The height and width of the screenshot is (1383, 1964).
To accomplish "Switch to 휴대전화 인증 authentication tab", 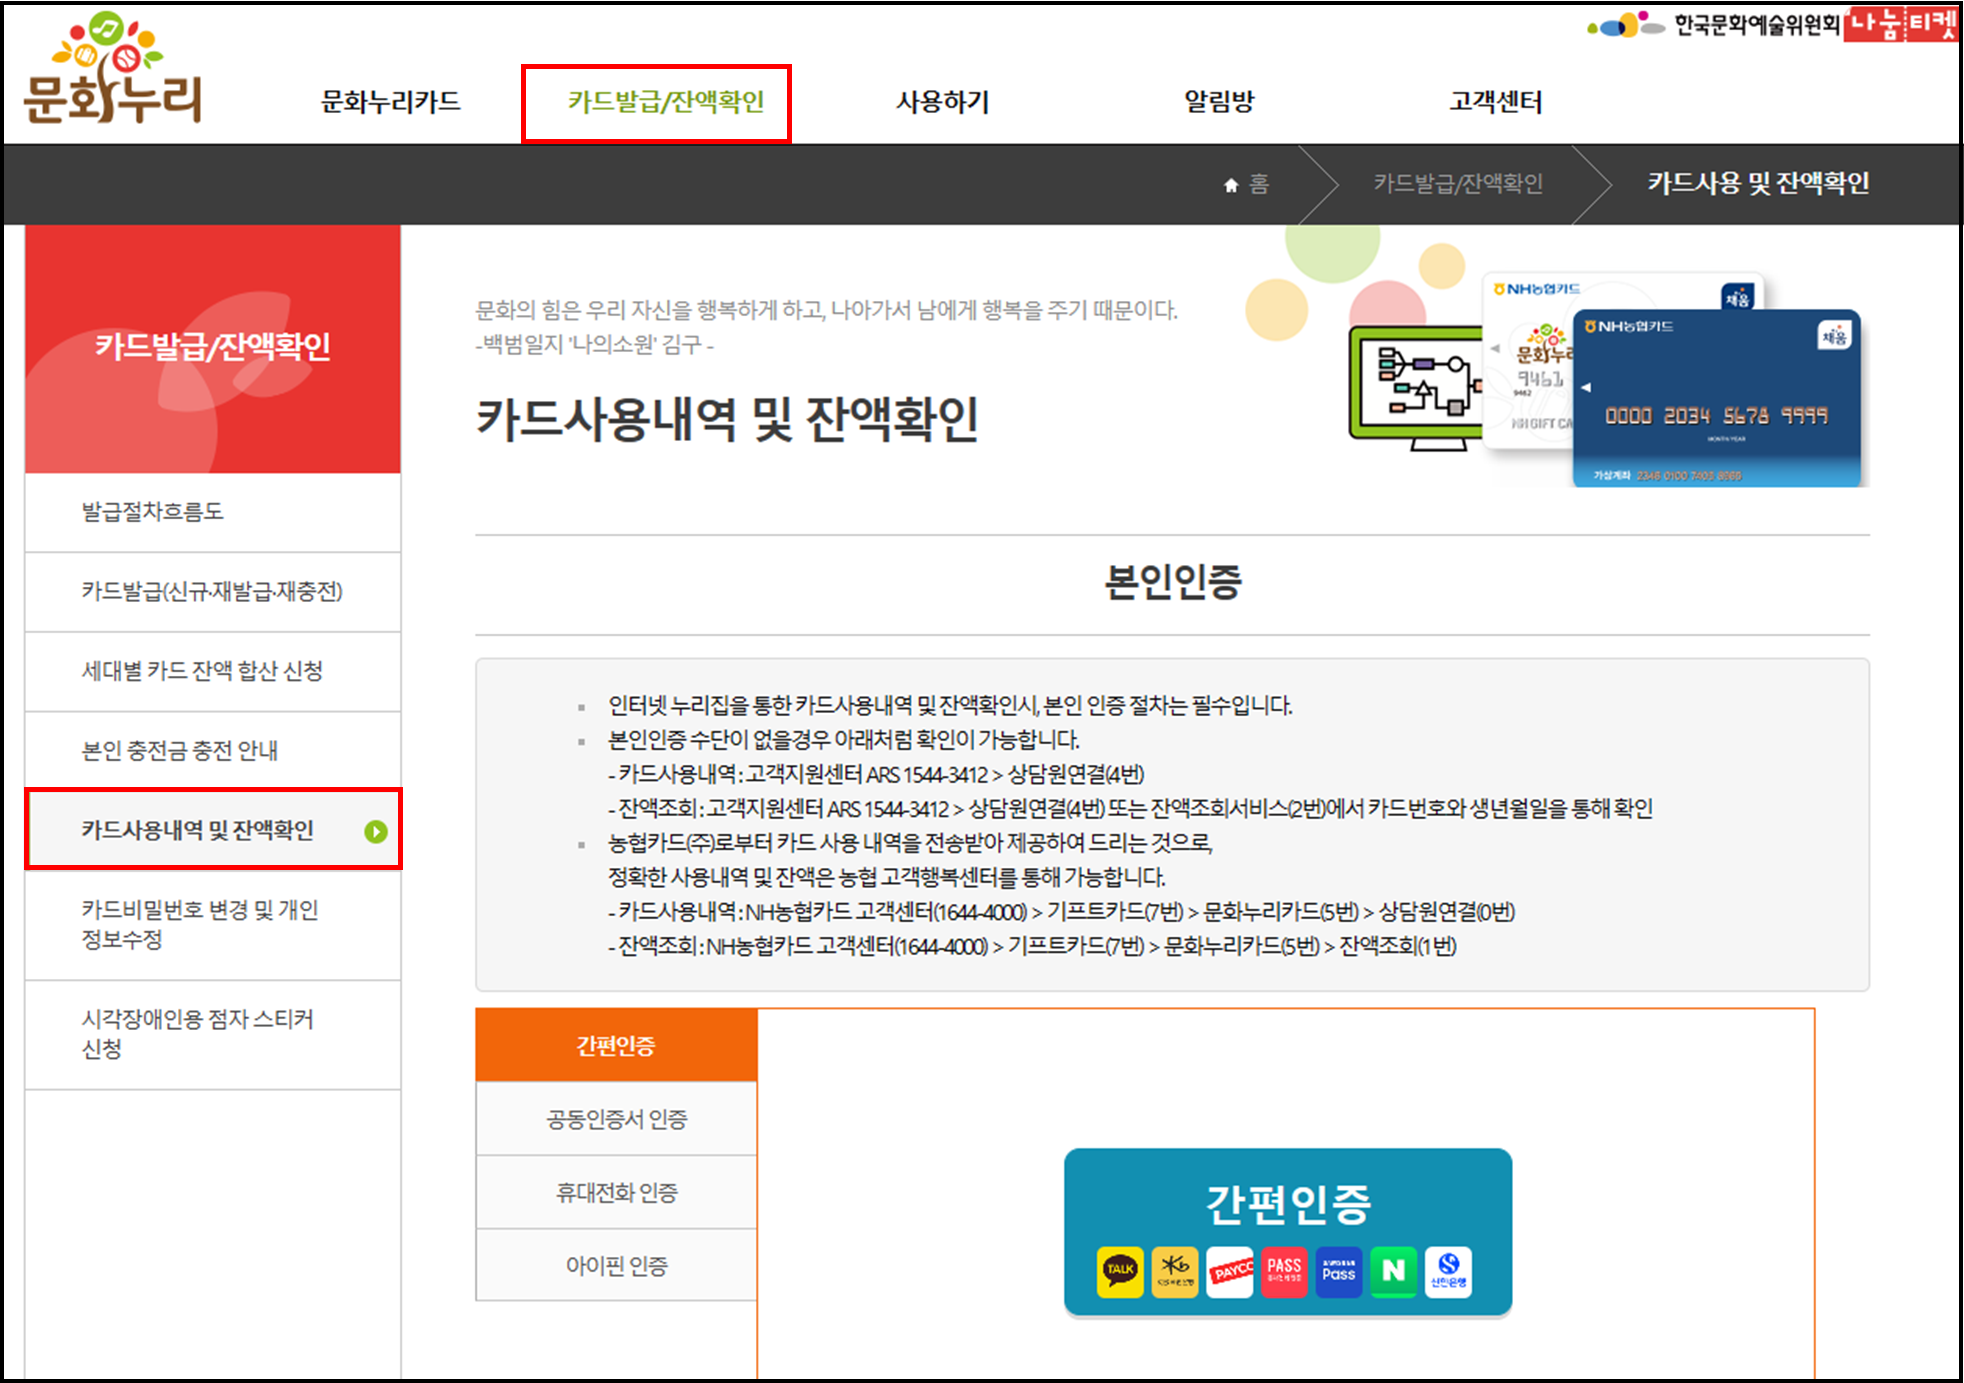I will pos(616,1192).
